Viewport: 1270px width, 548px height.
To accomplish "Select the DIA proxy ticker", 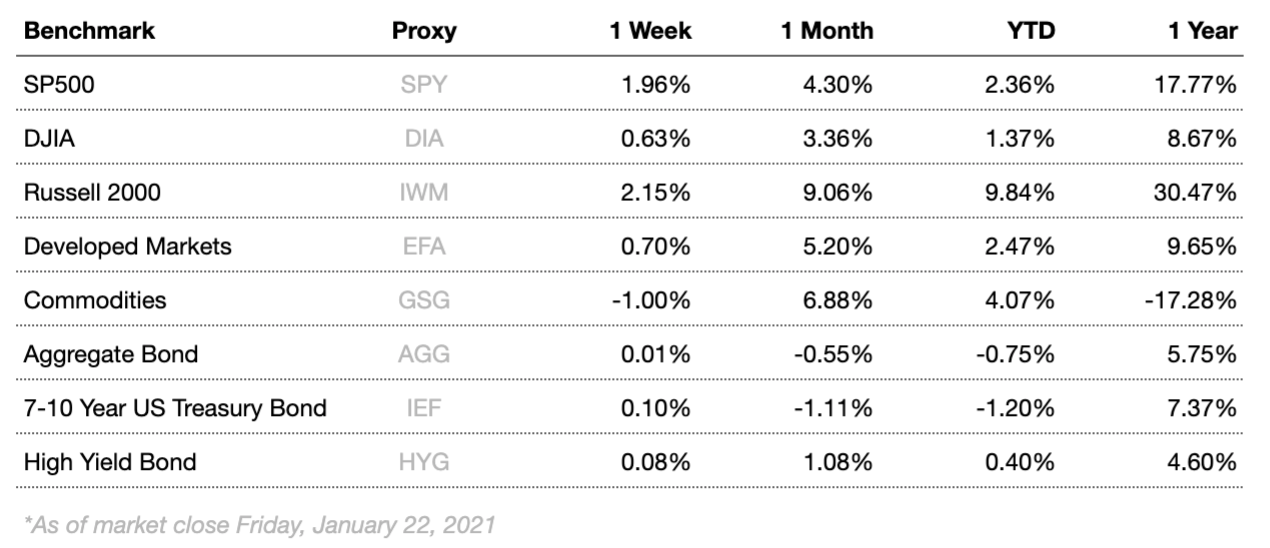I will 424,139.
